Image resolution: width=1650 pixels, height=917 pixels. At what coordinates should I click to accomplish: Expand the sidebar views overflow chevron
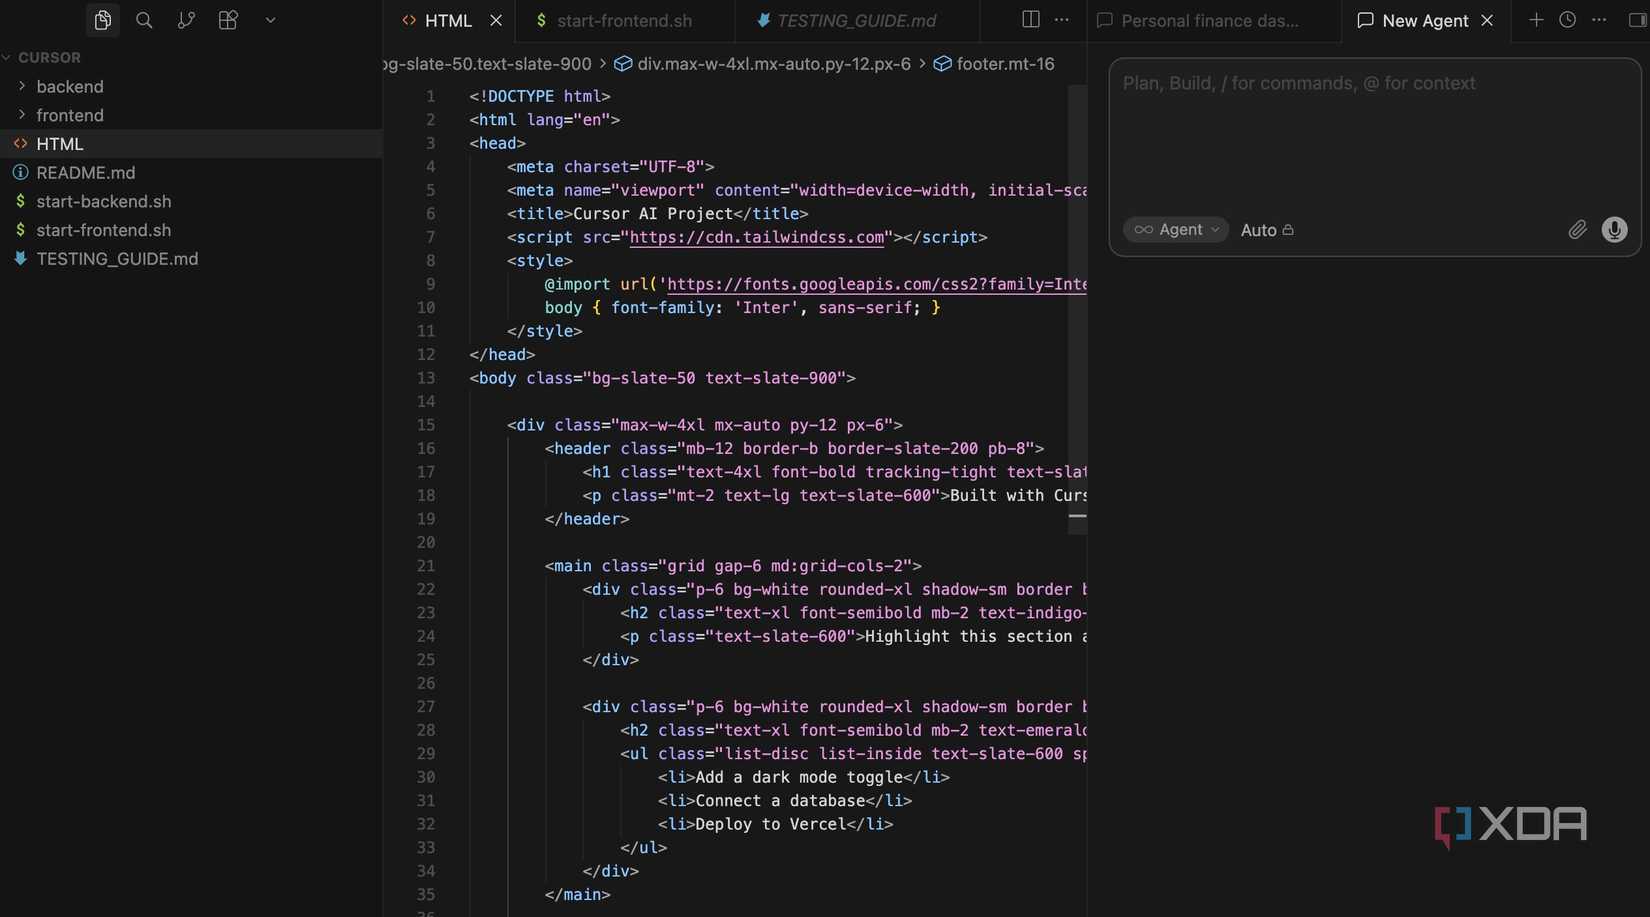tap(270, 20)
